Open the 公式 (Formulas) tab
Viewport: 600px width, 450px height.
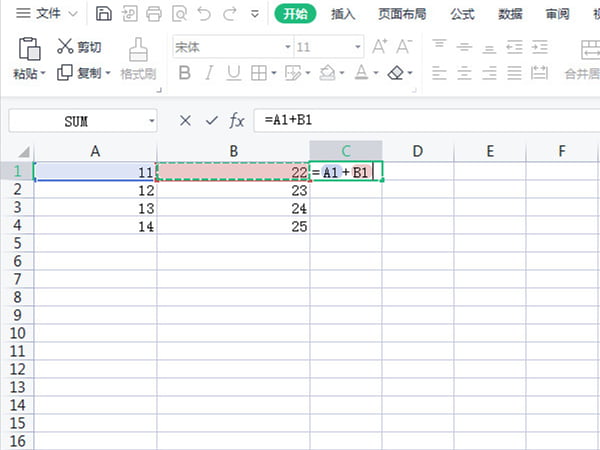[x=462, y=14]
